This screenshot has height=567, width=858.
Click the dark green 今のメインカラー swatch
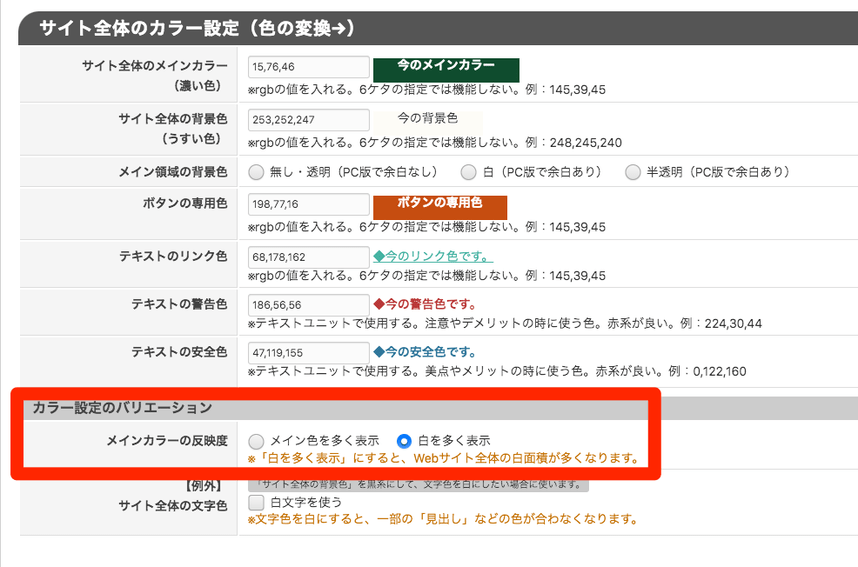[446, 68]
